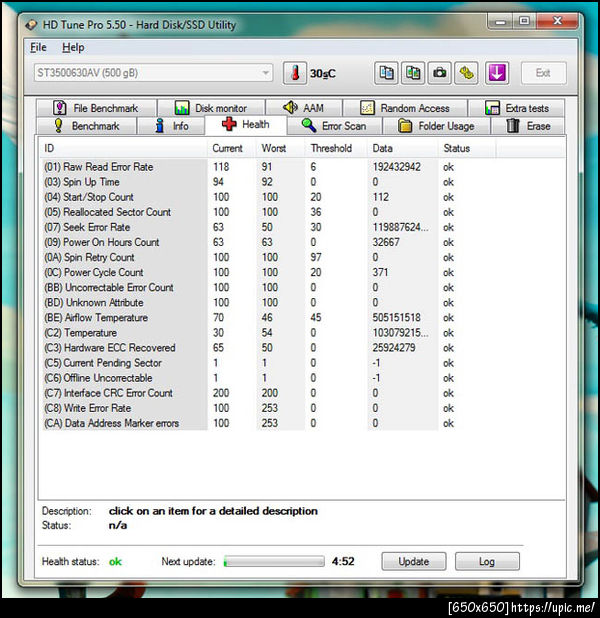Click the camera save screenshot icon
The image size is (600, 618).
[440, 73]
